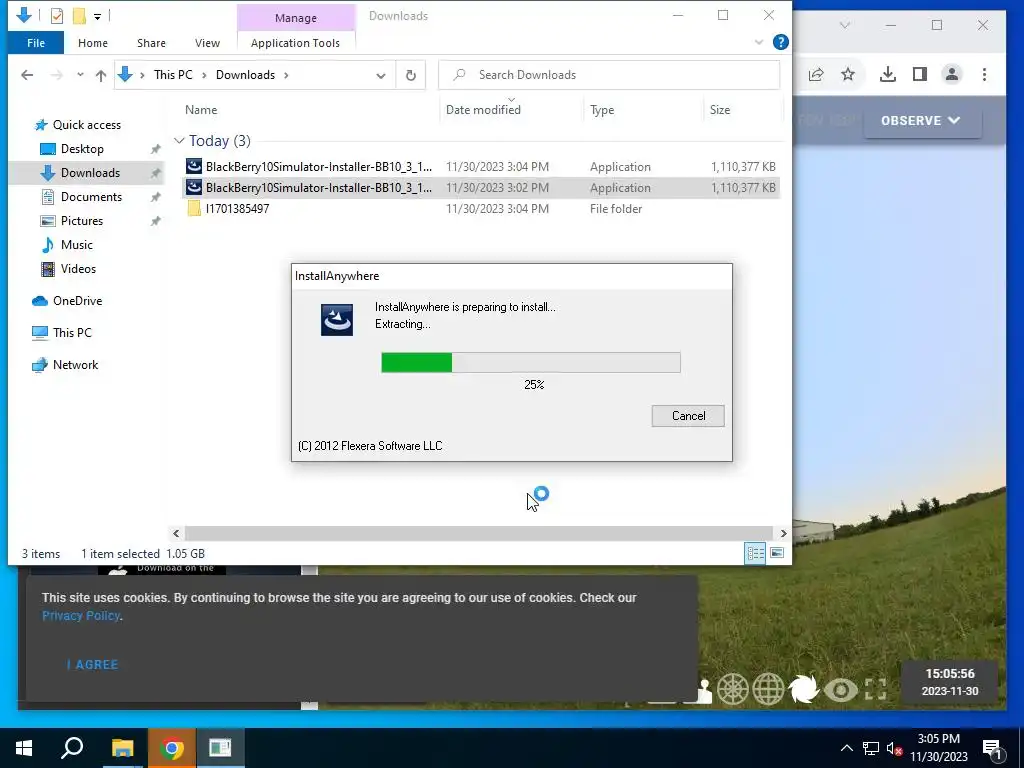Open Pictures in navigation pane

(82, 221)
